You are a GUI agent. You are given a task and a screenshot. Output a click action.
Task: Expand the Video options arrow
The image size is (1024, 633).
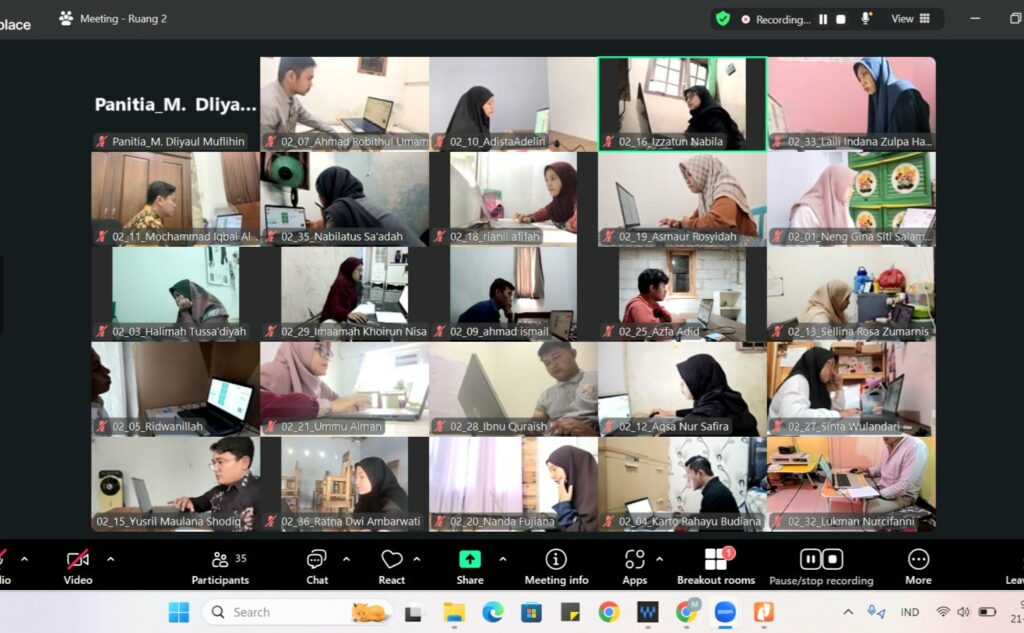(x=110, y=559)
